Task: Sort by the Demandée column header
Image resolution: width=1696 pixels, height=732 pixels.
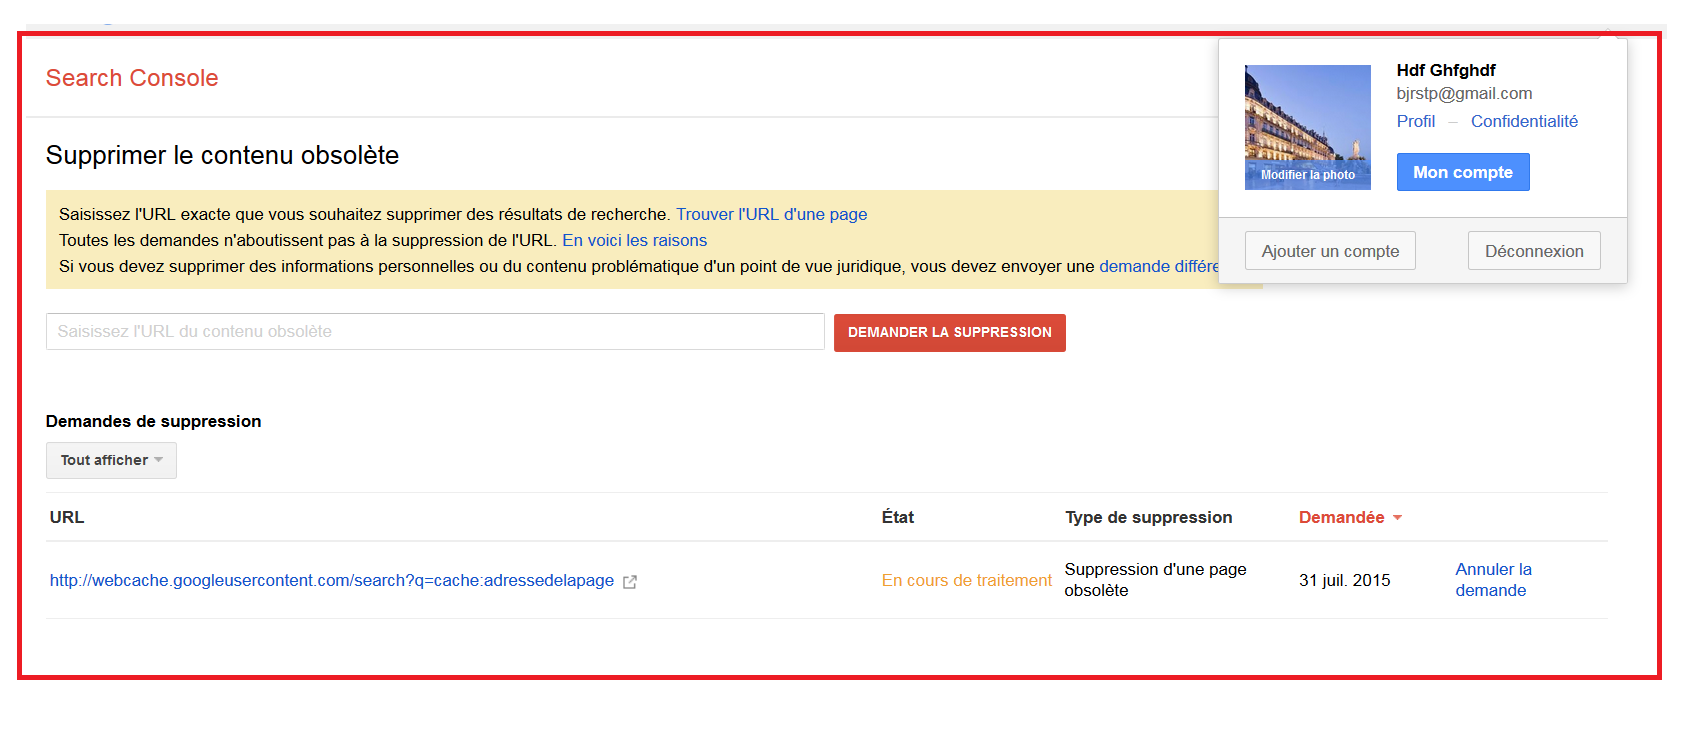Action: pyautogui.click(x=1350, y=517)
